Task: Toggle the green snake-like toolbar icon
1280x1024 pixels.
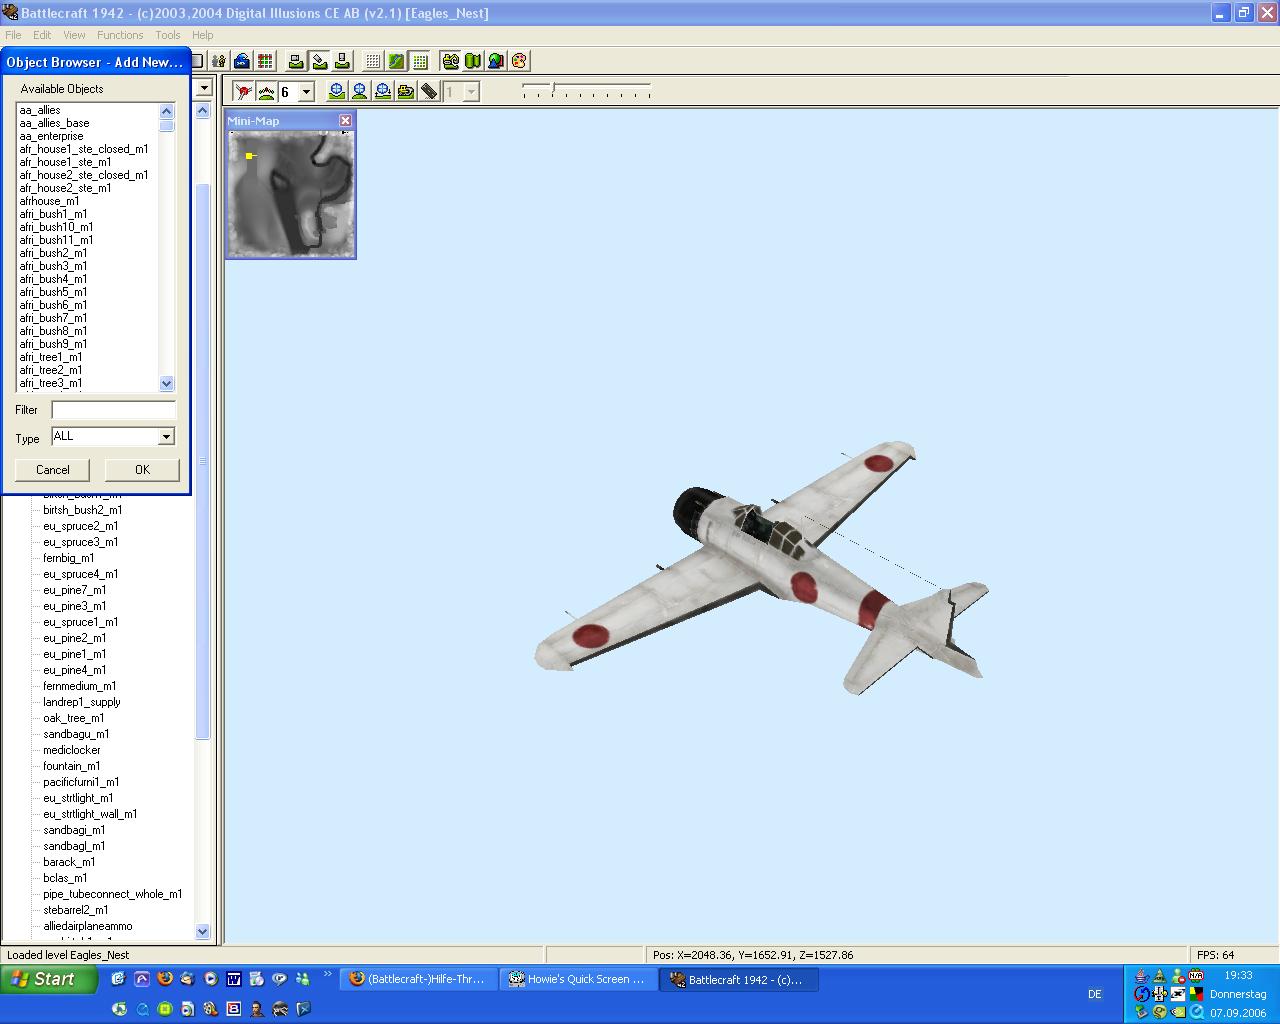Action: (450, 61)
